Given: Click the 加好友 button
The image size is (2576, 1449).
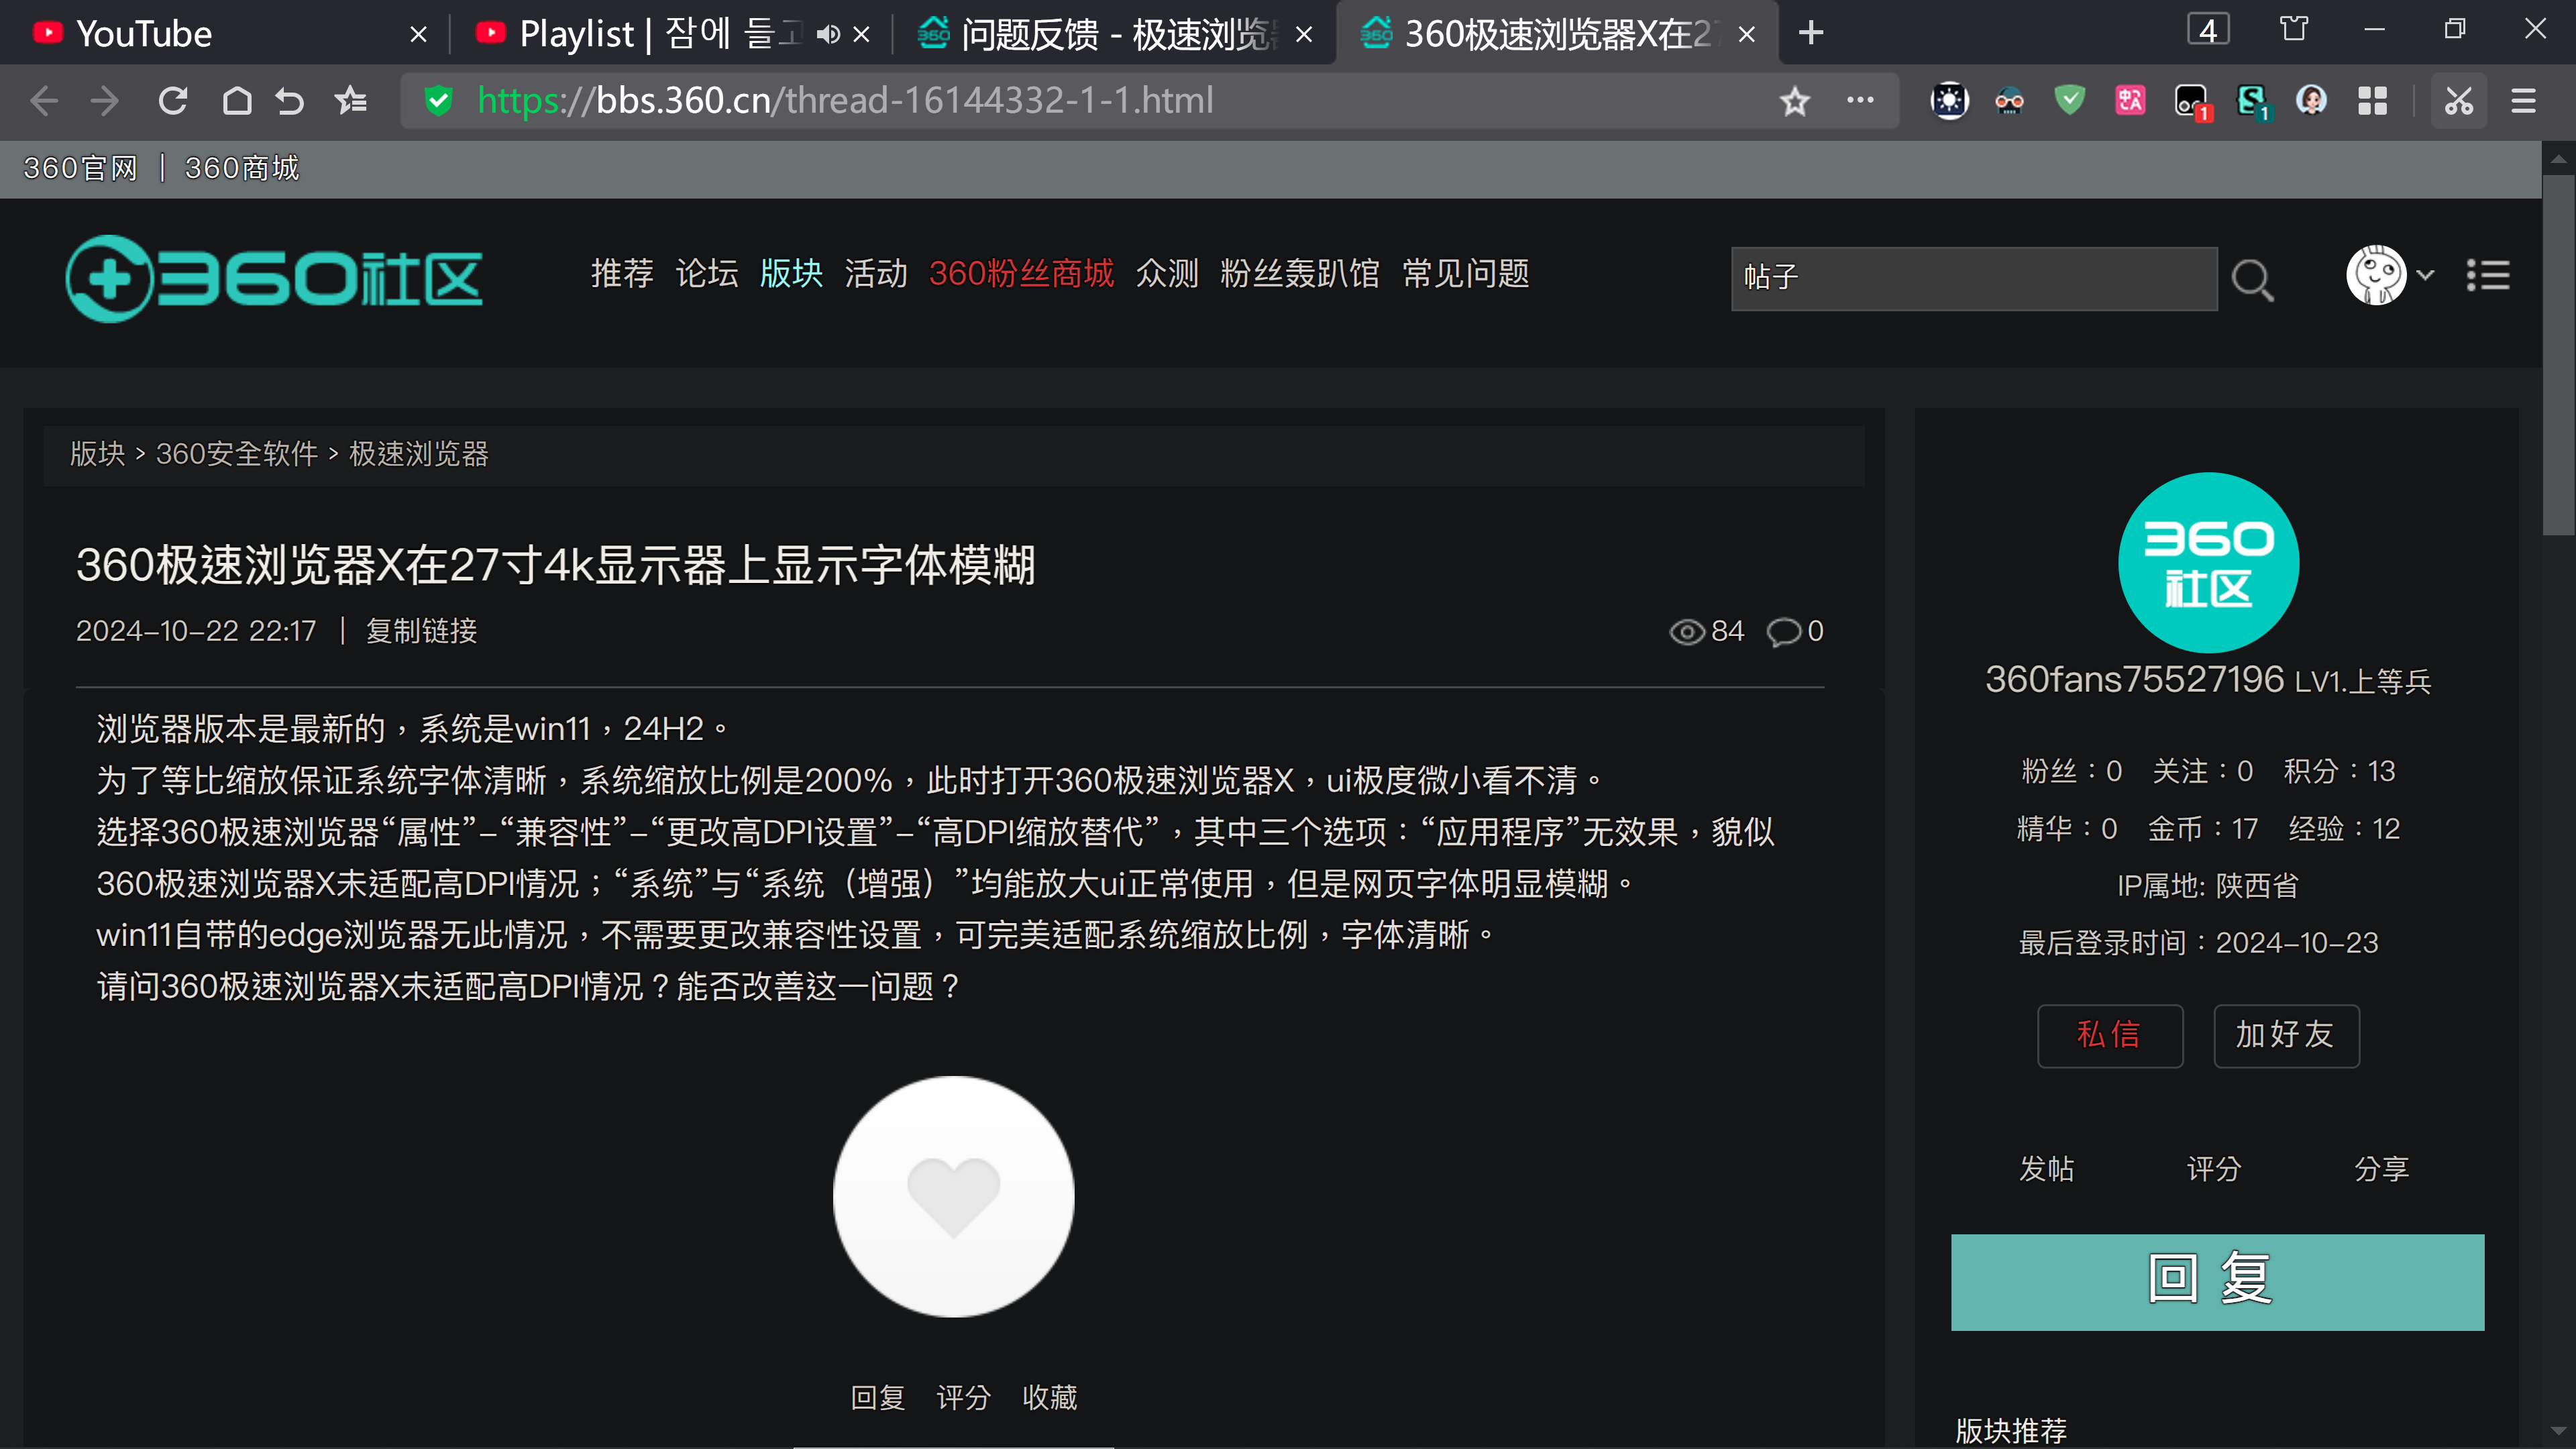Looking at the screenshot, I should (2286, 1035).
